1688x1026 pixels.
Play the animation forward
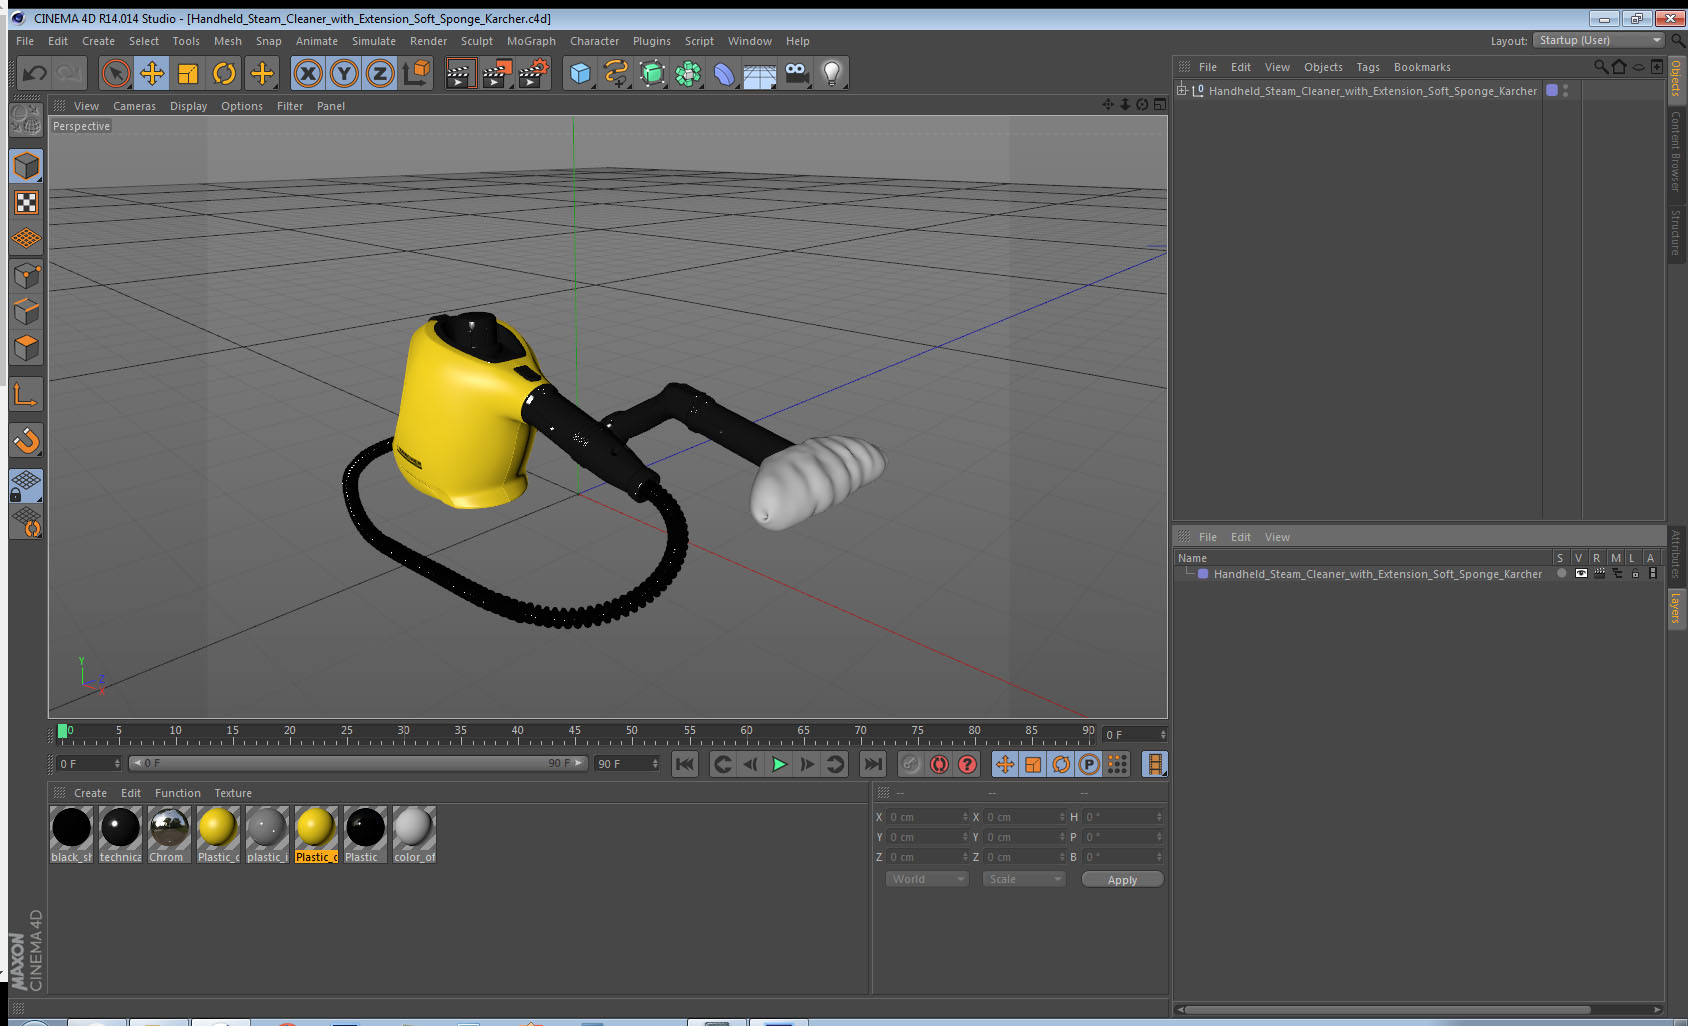point(779,764)
